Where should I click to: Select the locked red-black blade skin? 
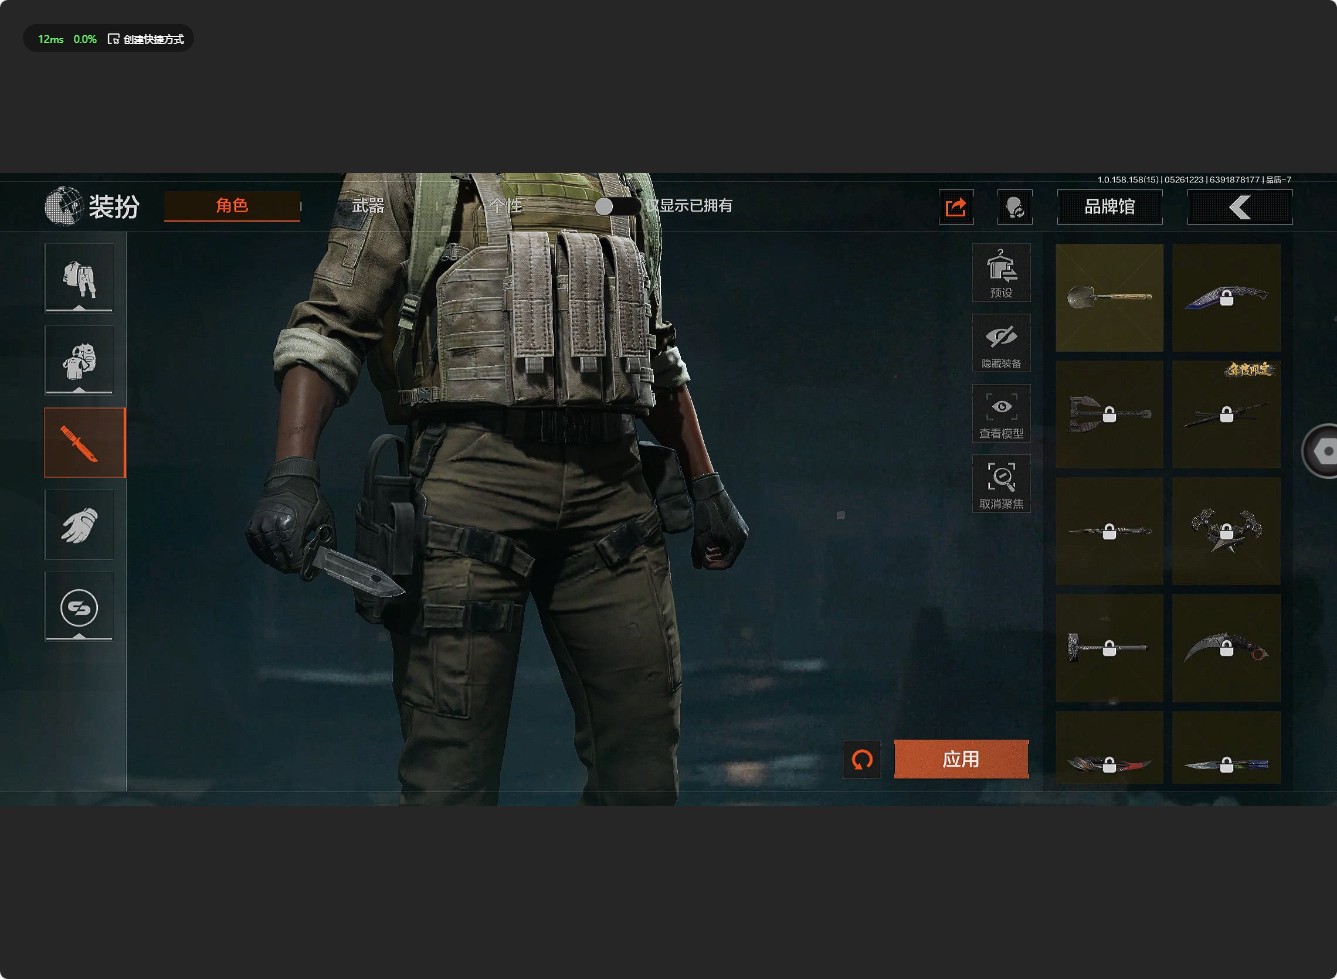pyautogui.click(x=1110, y=748)
